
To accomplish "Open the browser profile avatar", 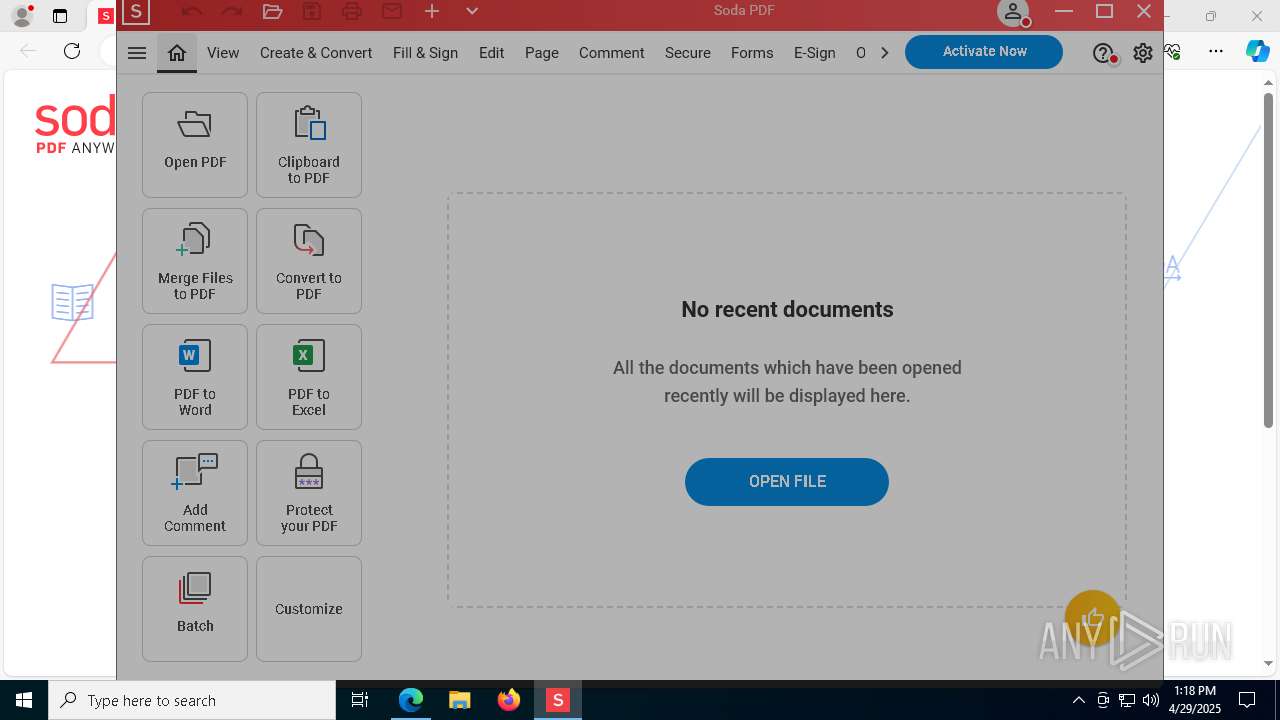I will (x=21, y=16).
